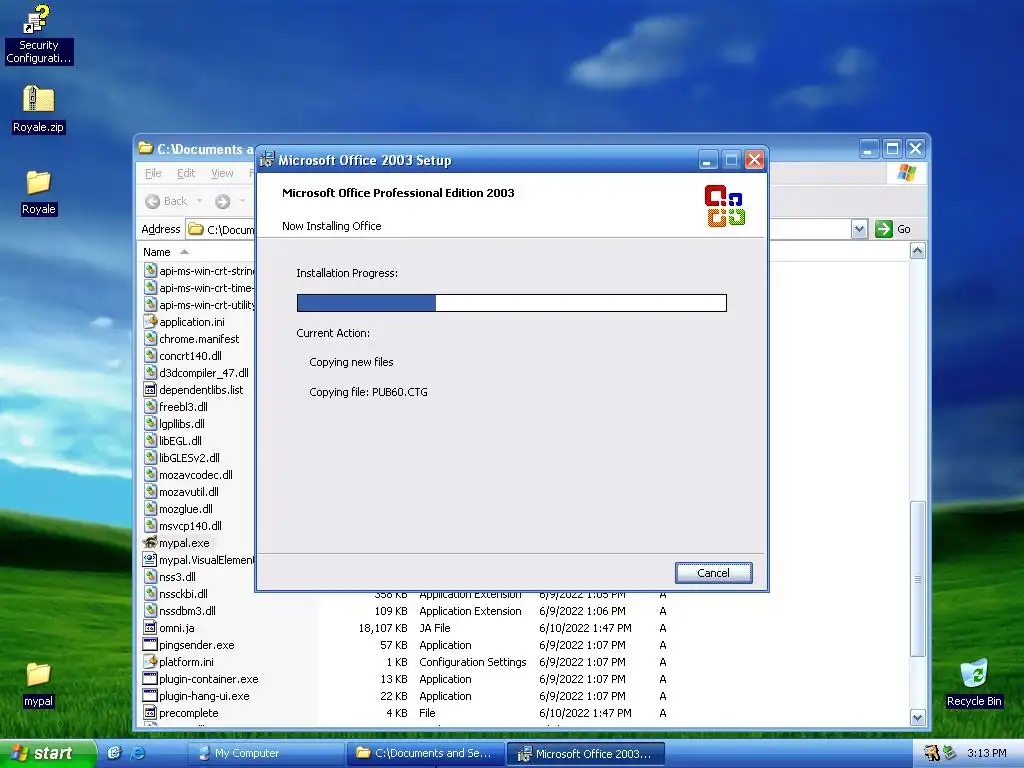Click the installation progress bar
1024x768 pixels.
(511, 302)
